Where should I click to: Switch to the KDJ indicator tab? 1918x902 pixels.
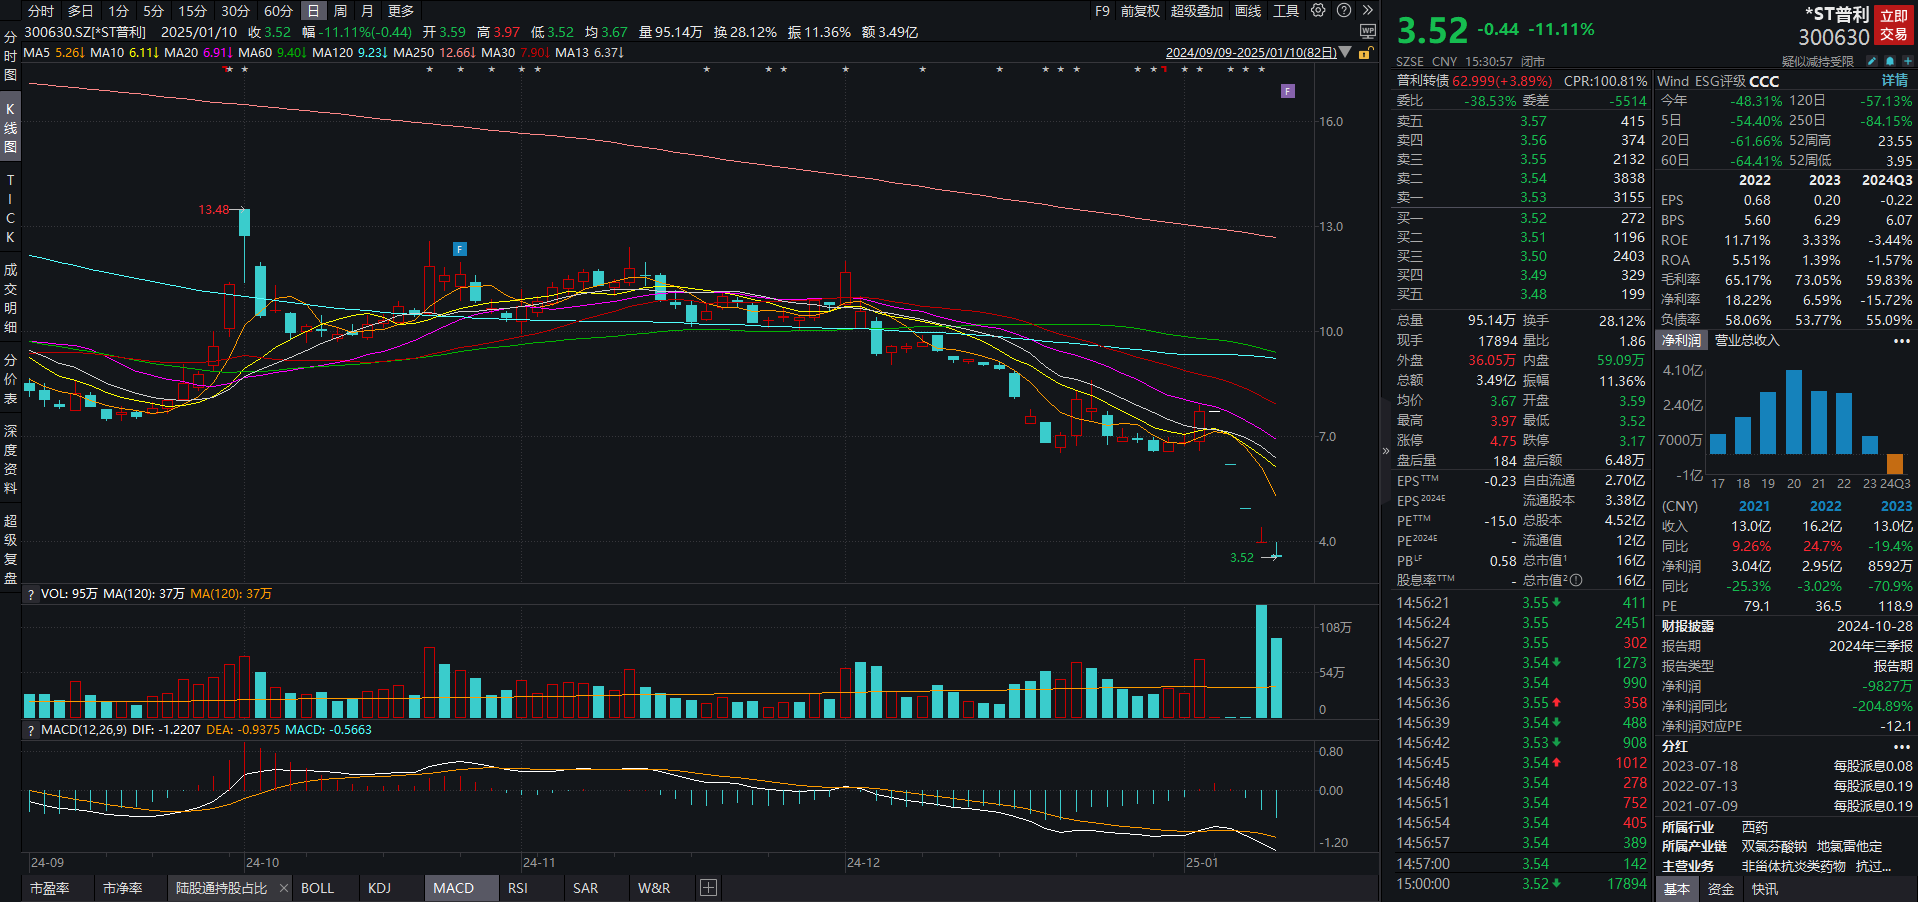tap(379, 888)
